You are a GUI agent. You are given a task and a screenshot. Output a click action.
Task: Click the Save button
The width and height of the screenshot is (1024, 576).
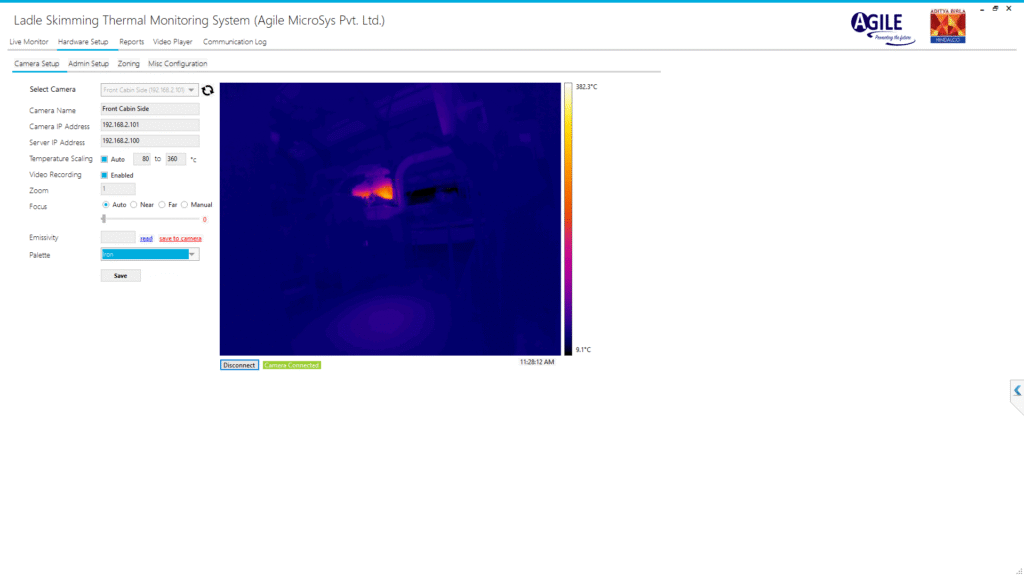click(121, 276)
